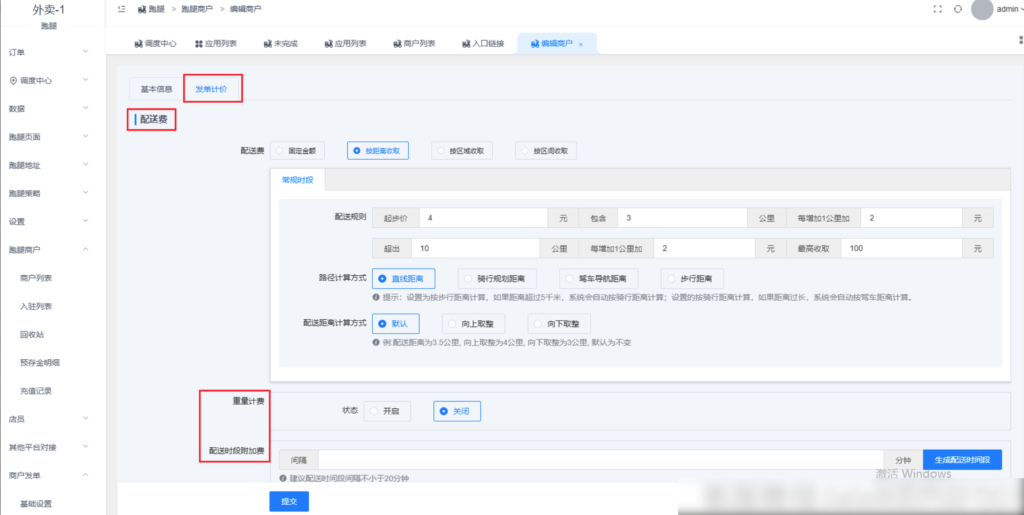Collapse the sidebar via the menu fold icon
Viewport: 1024px width, 515px height.
pos(121,9)
